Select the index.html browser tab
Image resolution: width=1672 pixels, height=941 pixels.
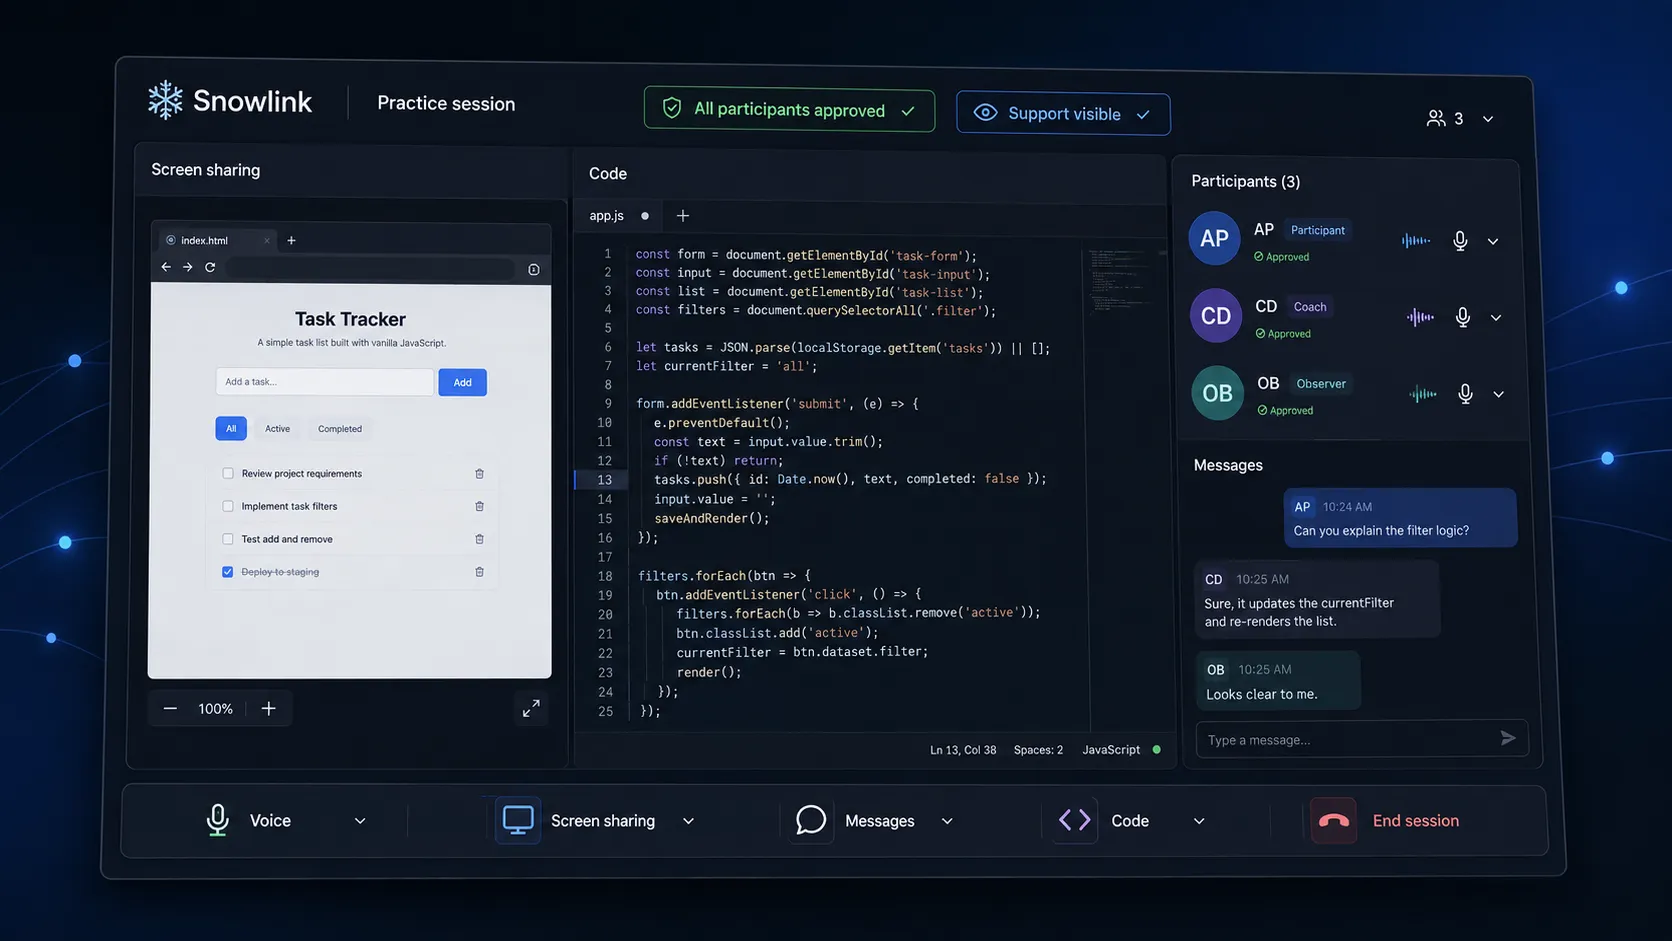tap(217, 240)
